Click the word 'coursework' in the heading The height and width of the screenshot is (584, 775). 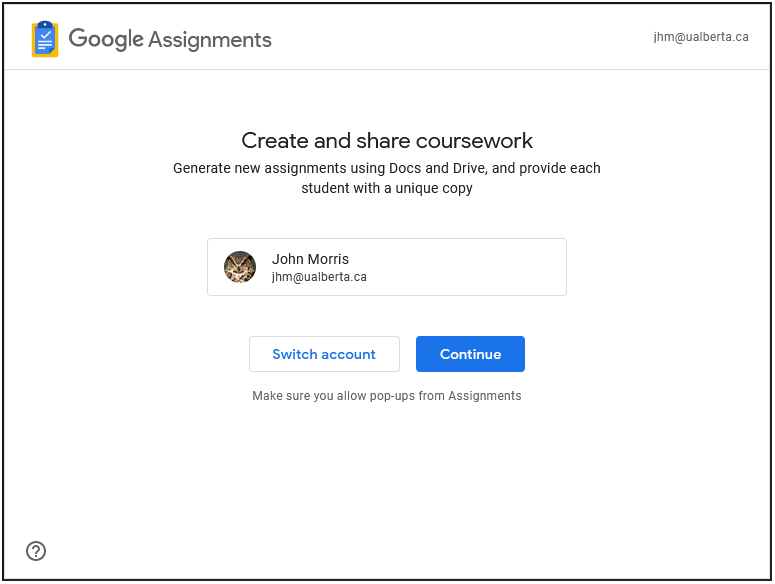(x=474, y=141)
